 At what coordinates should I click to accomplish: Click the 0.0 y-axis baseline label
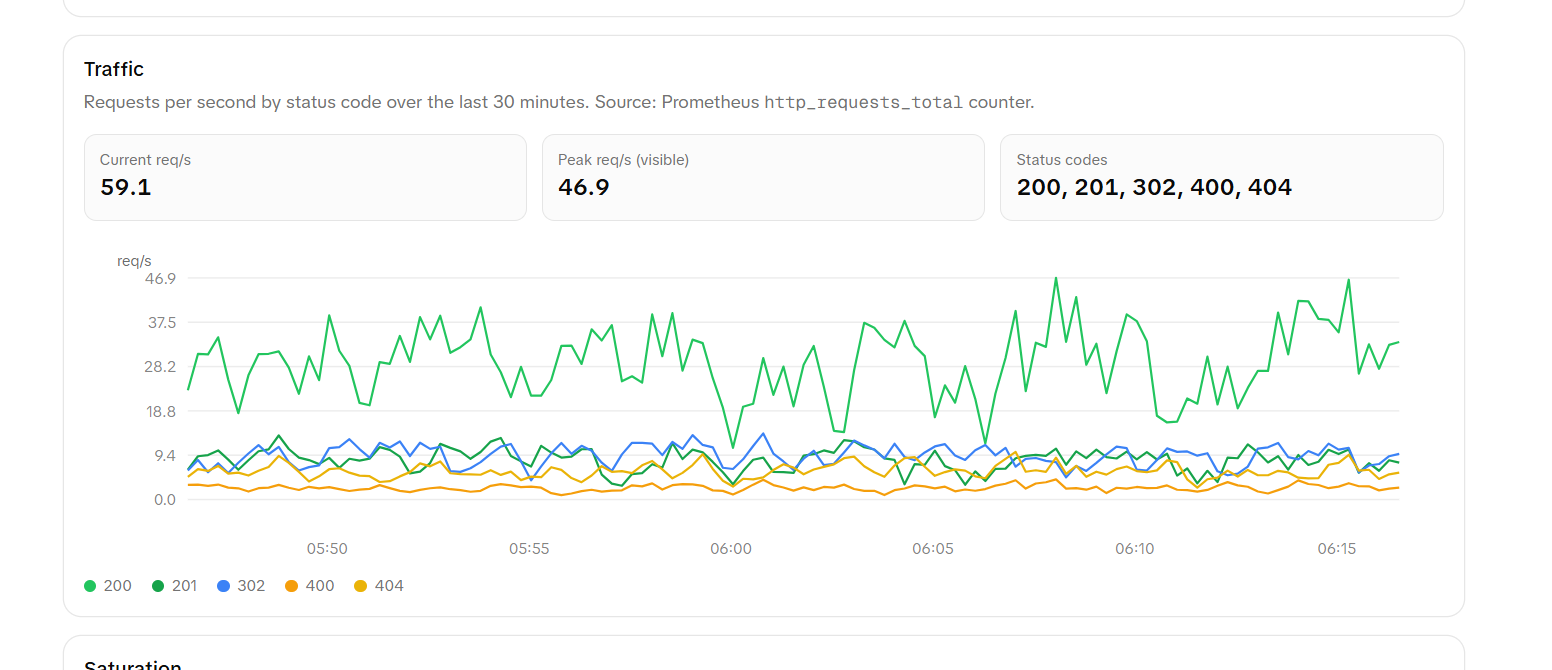pos(164,500)
